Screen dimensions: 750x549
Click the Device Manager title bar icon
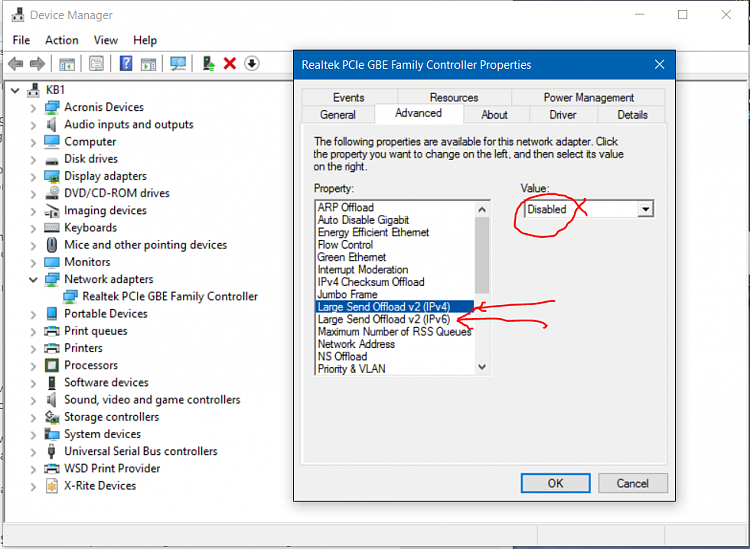pyautogui.click(x=18, y=15)
